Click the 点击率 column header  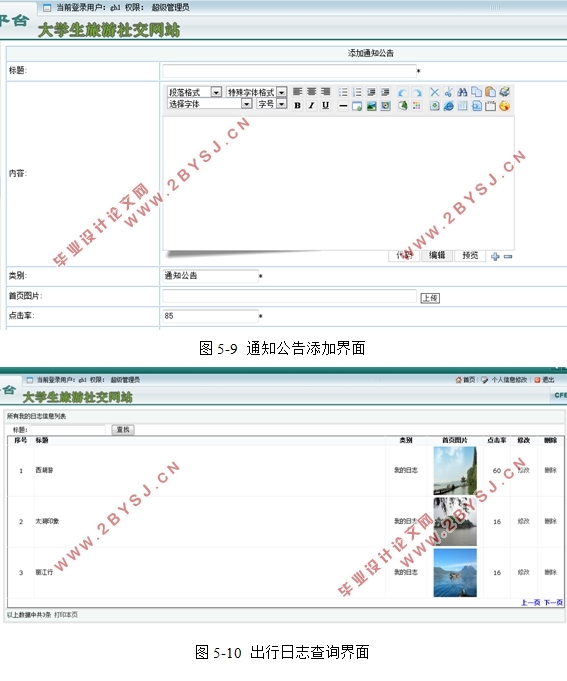point(497,440)
